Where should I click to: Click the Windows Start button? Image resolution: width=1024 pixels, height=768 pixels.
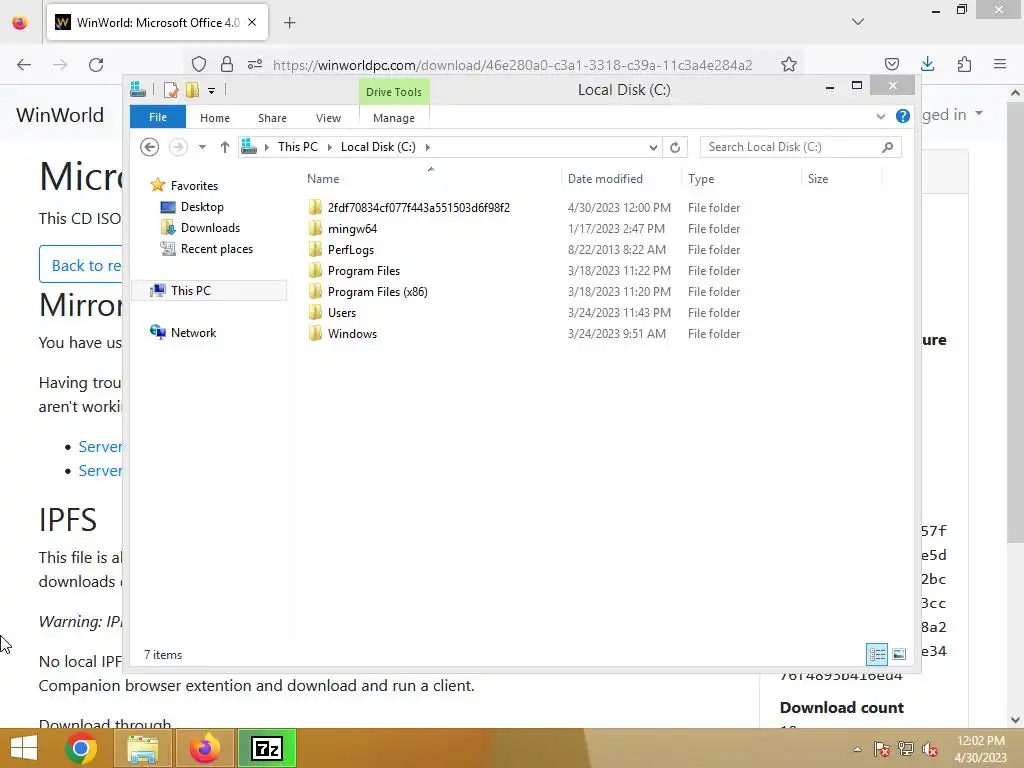[x=24, y=748]
